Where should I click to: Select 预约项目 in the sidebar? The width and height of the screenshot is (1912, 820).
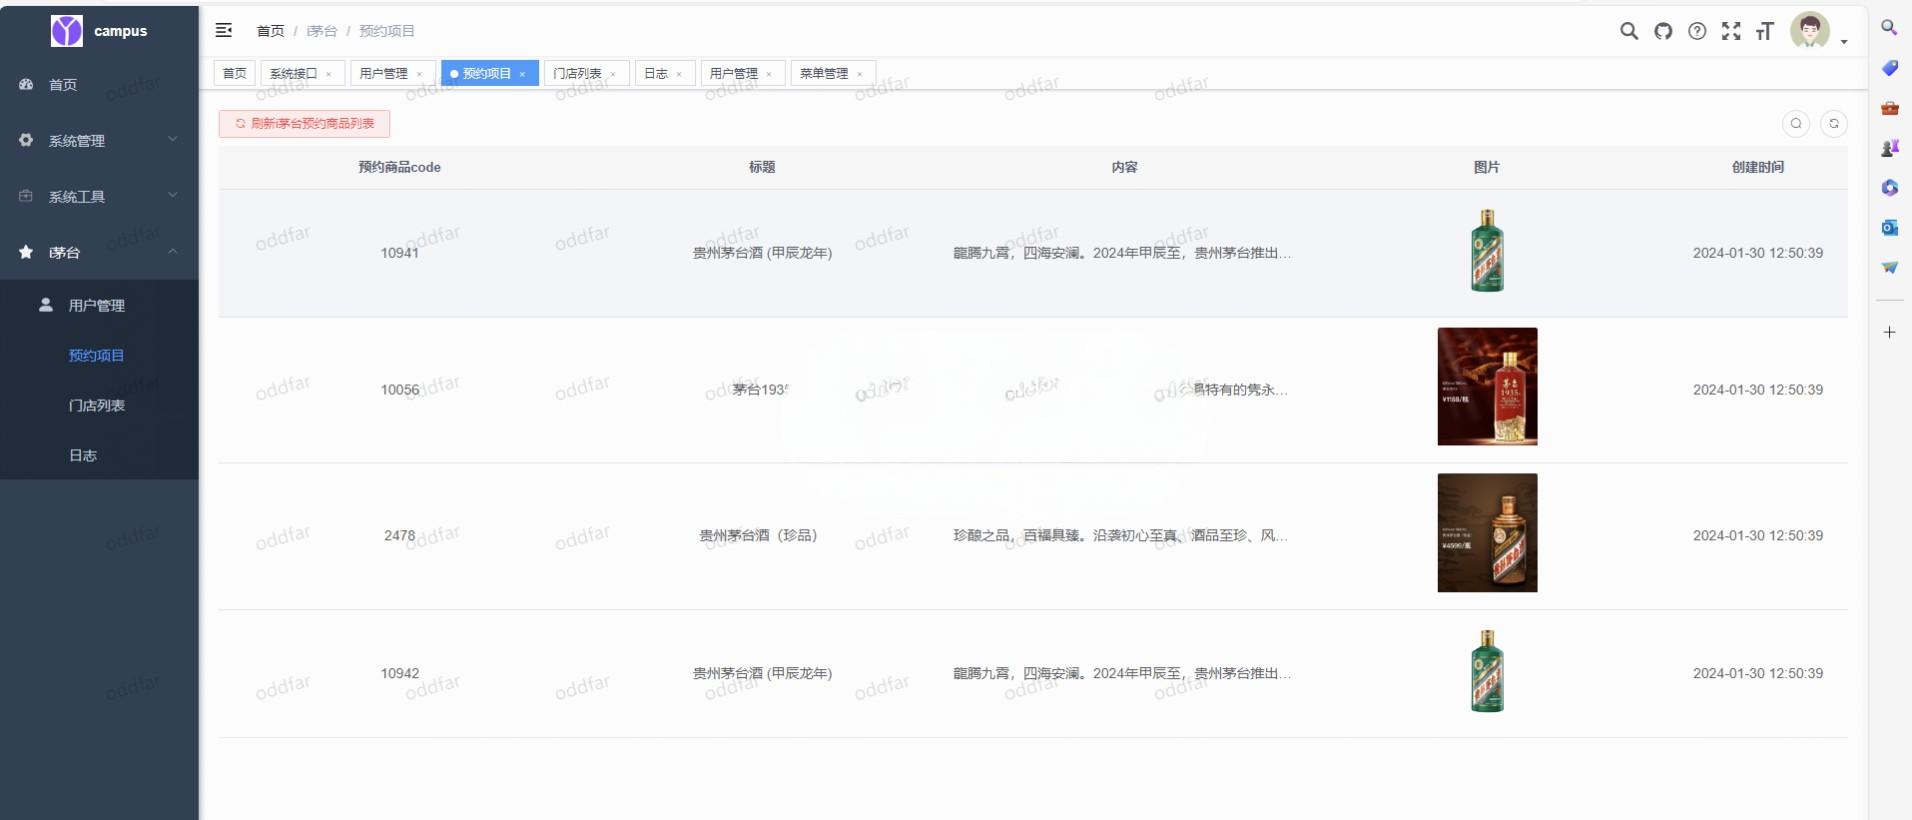[x=99, y=356]
